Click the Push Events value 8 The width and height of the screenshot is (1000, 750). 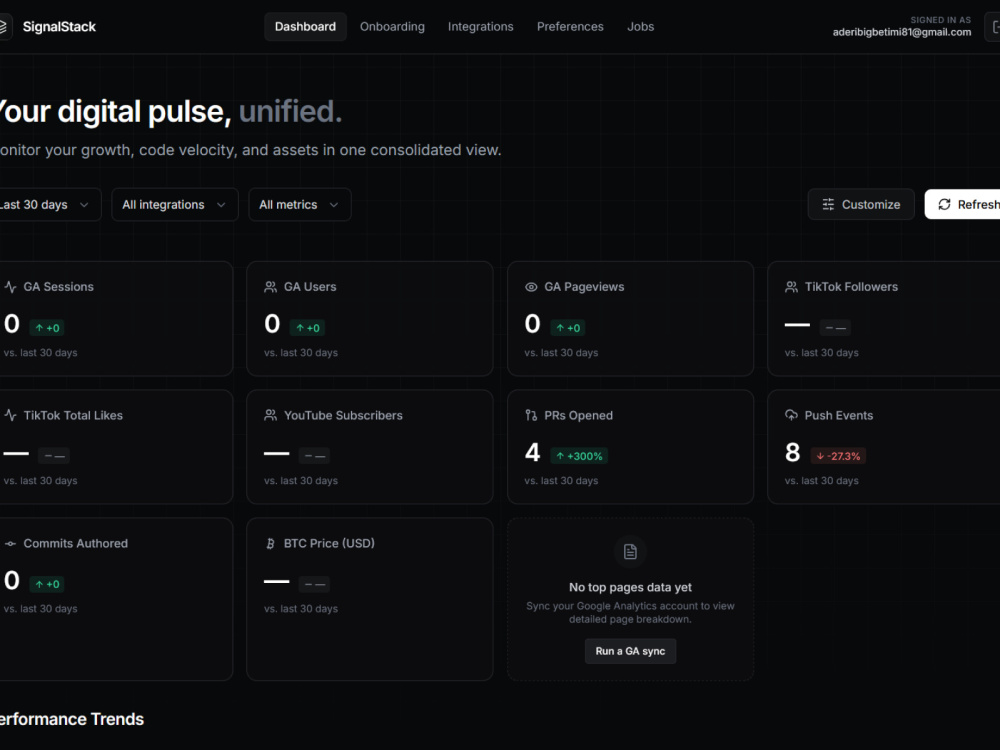pyautogui.click(x=792, y=453)
